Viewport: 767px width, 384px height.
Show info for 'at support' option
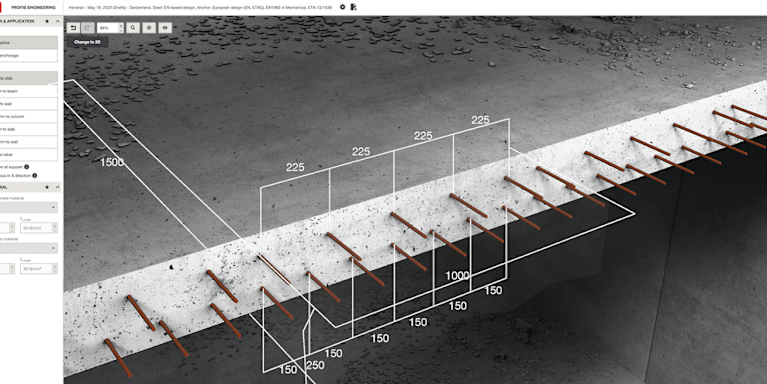[26, 167]
